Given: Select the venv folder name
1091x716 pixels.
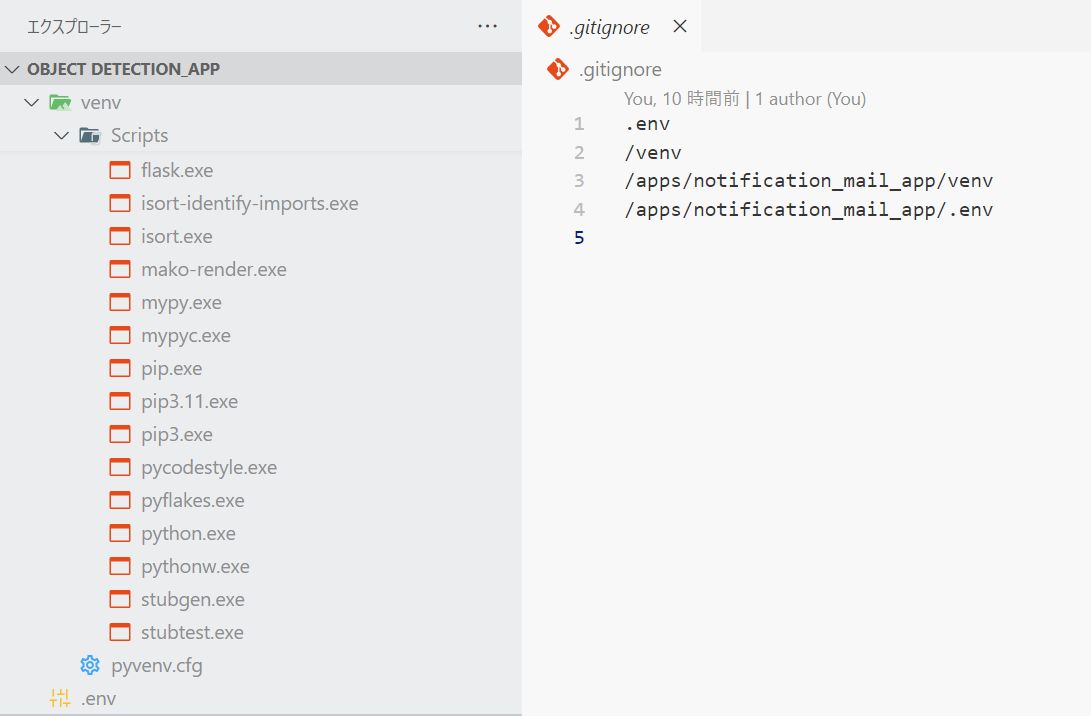Looking at the screenshot, I should point(101,103).
